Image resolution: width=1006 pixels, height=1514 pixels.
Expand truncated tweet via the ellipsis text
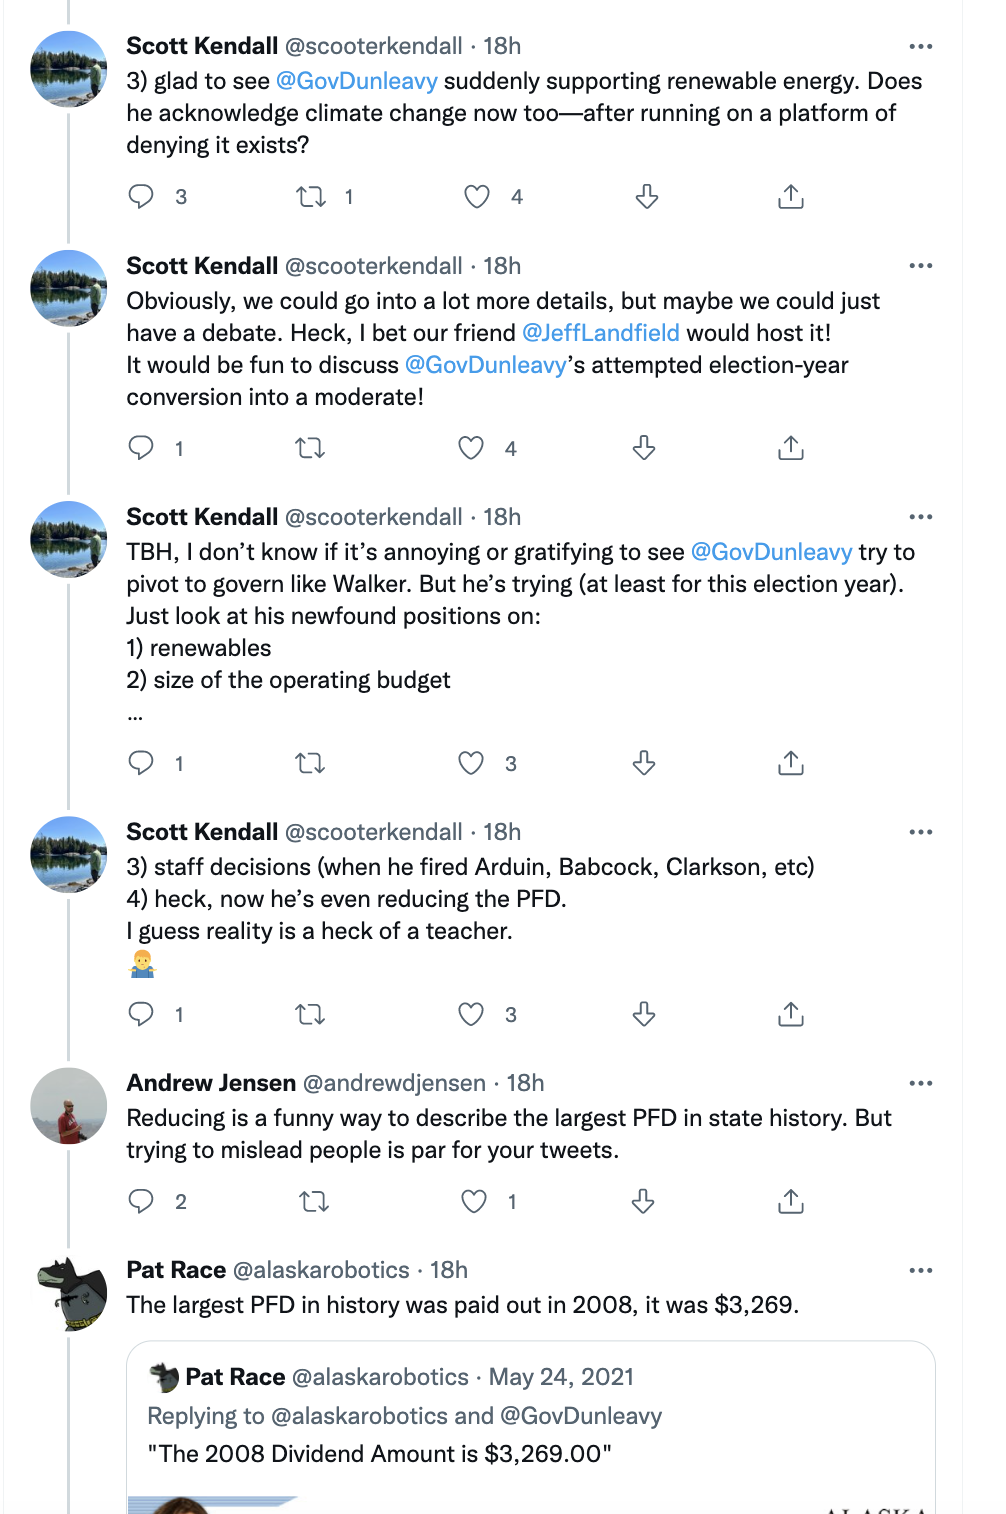pyautogui.click(x=135, y=714)
